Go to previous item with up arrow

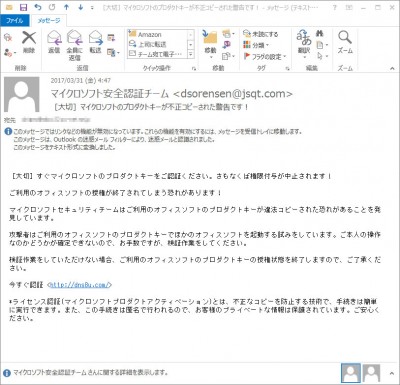[x=66, y=7]
